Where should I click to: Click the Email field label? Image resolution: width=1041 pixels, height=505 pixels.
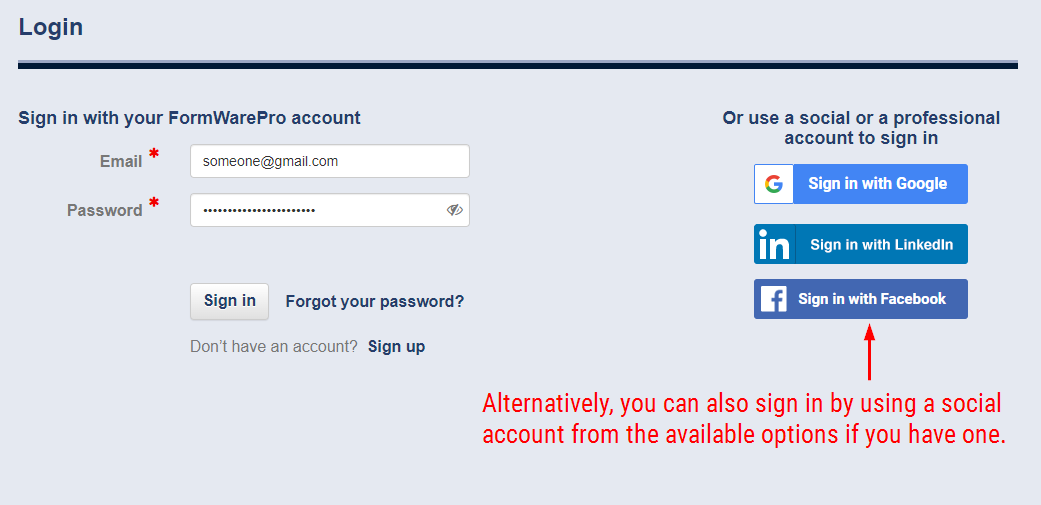tap(121, 161)
